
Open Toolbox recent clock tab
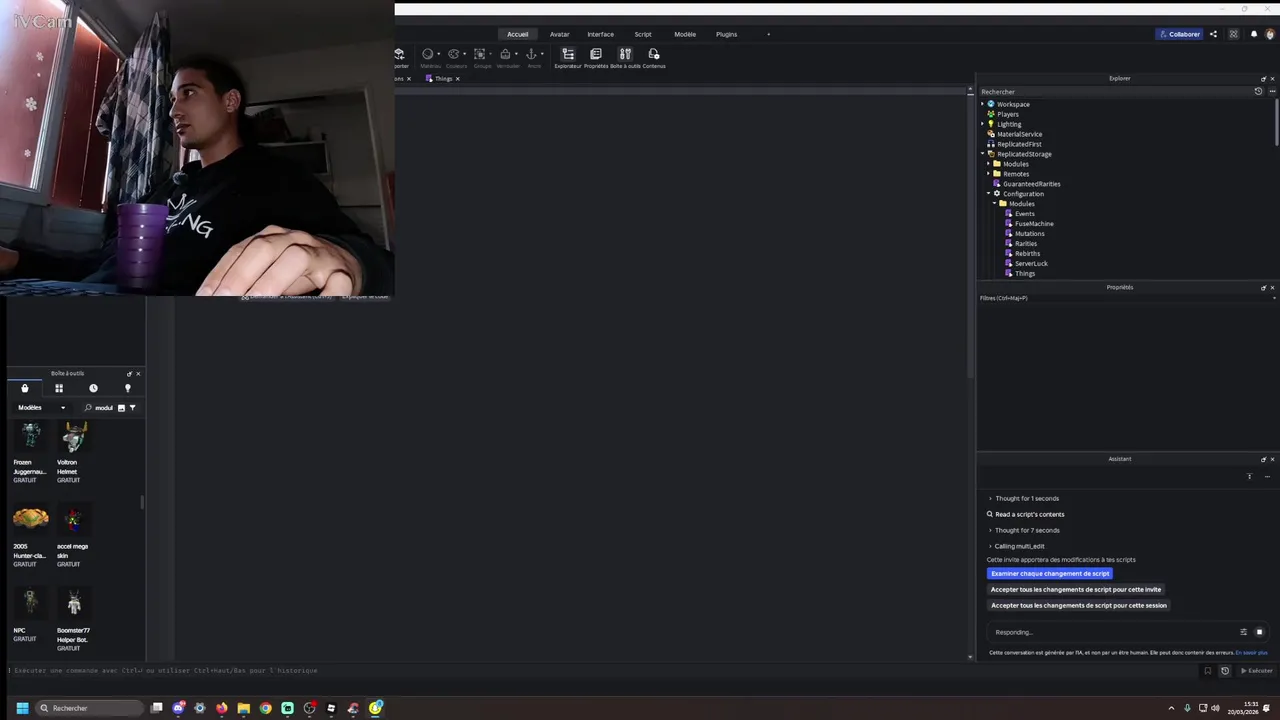tap(93, 388)
